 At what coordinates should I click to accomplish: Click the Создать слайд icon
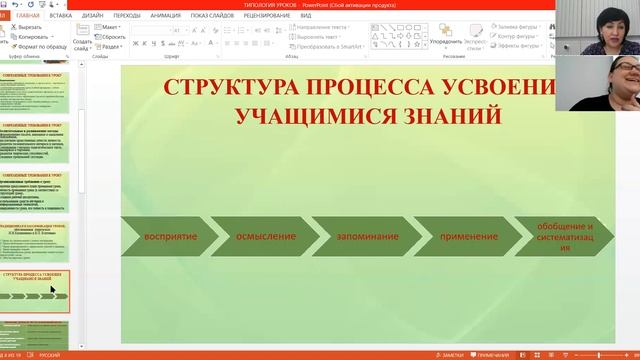[x=82, y=30]
